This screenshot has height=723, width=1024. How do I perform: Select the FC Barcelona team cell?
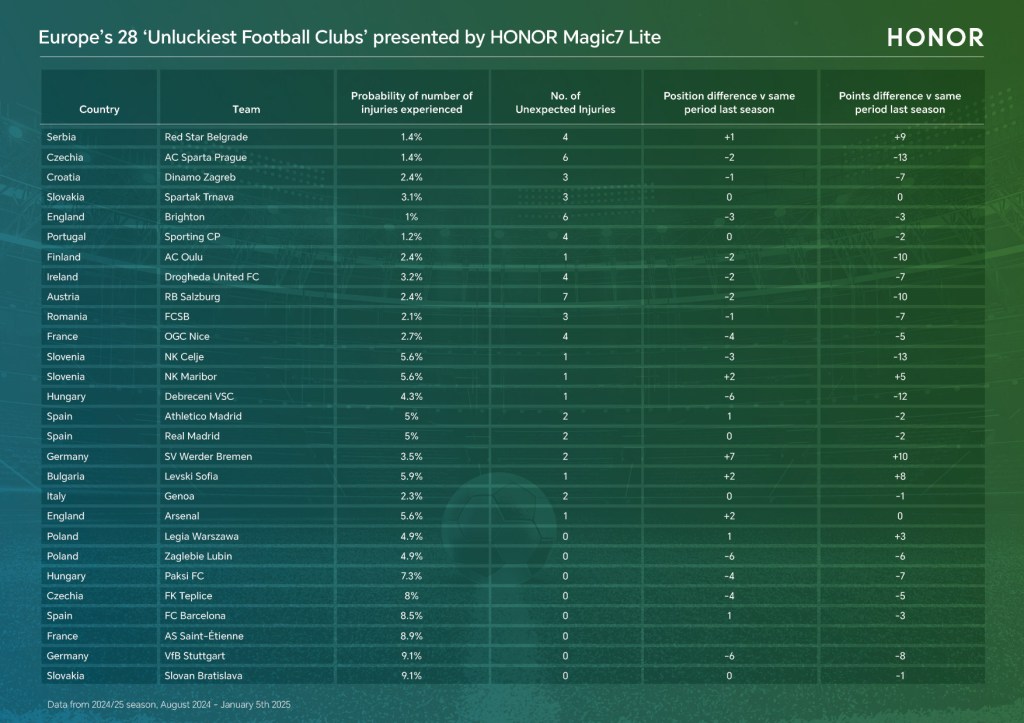pyautogui.click(x=195, y=617)
